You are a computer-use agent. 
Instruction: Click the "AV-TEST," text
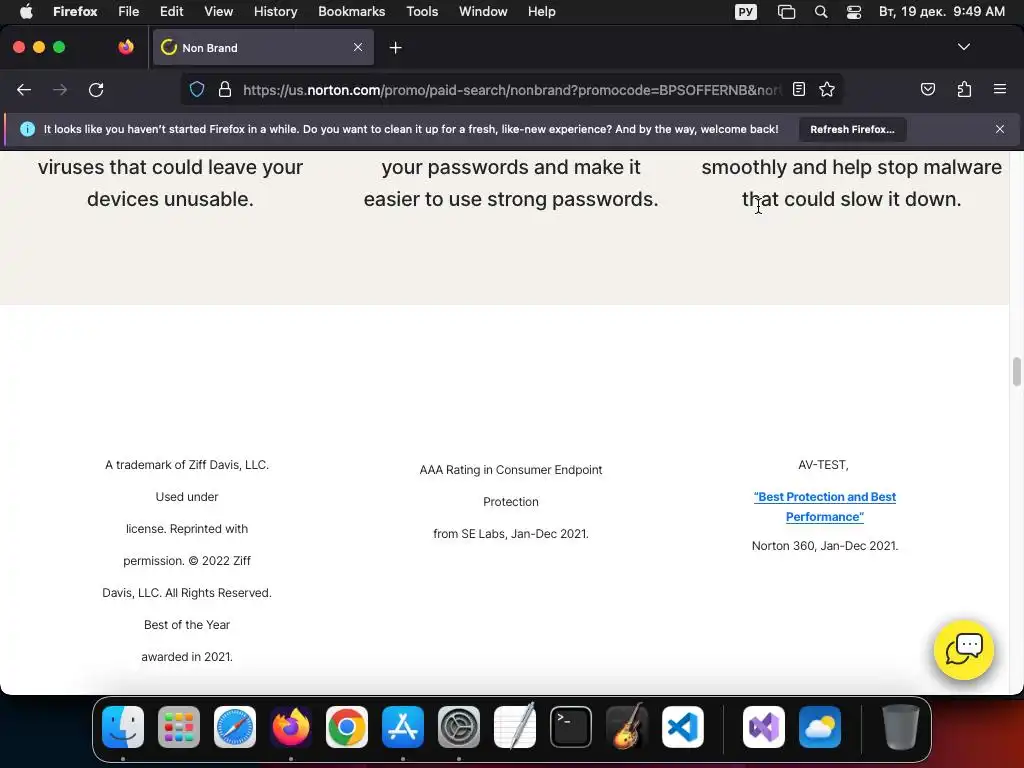click(824, 465)
